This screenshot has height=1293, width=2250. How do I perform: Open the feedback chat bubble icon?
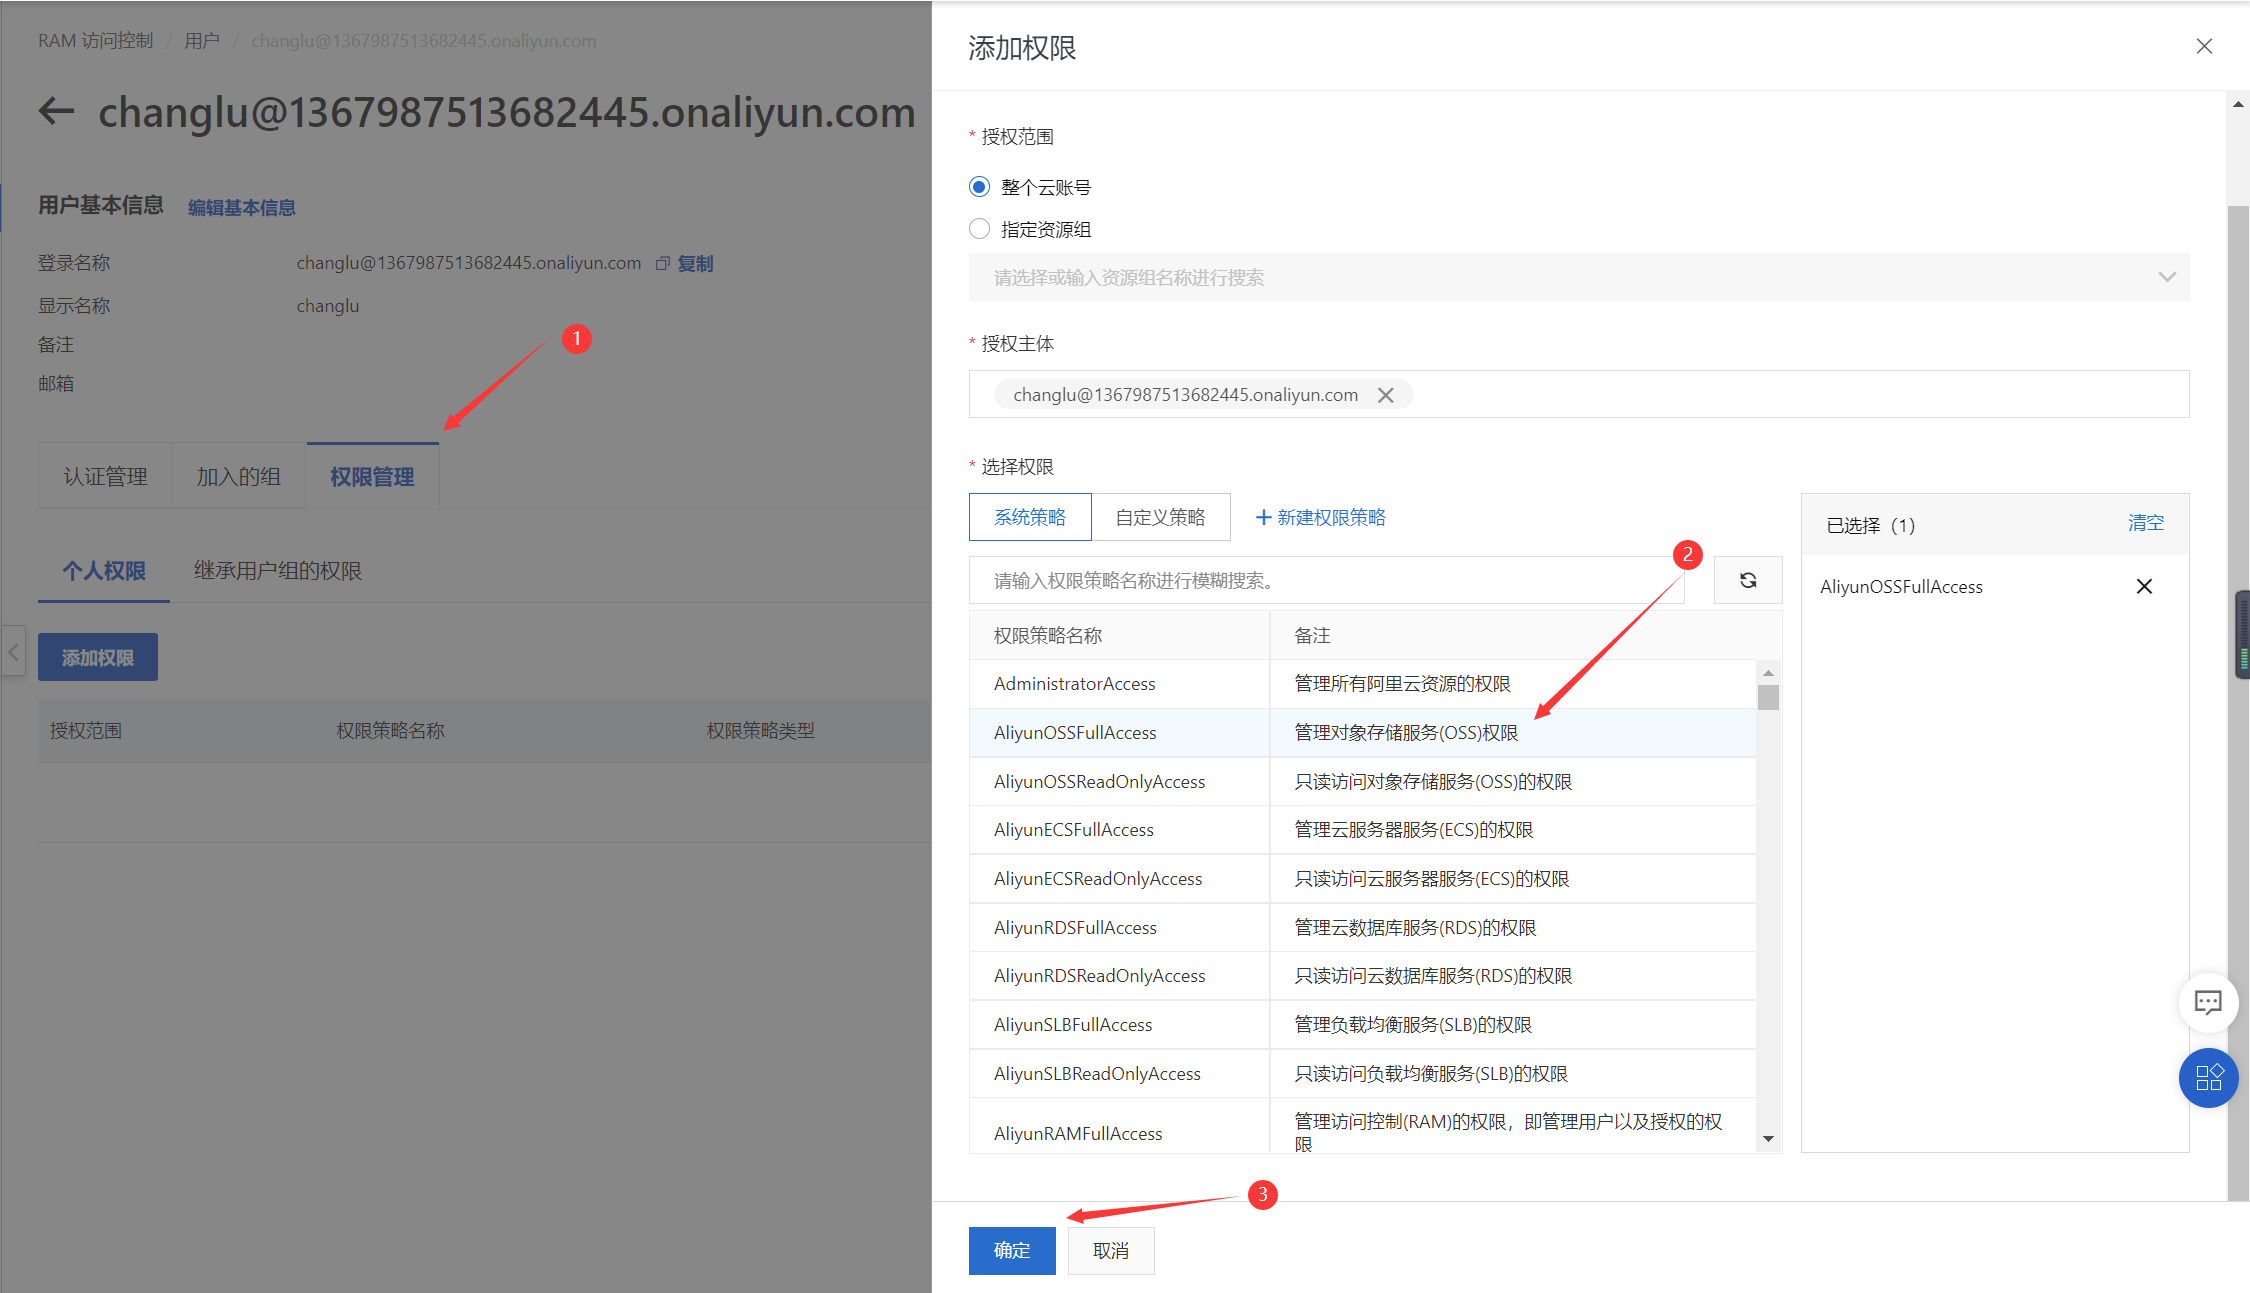click(2208, 1002)
